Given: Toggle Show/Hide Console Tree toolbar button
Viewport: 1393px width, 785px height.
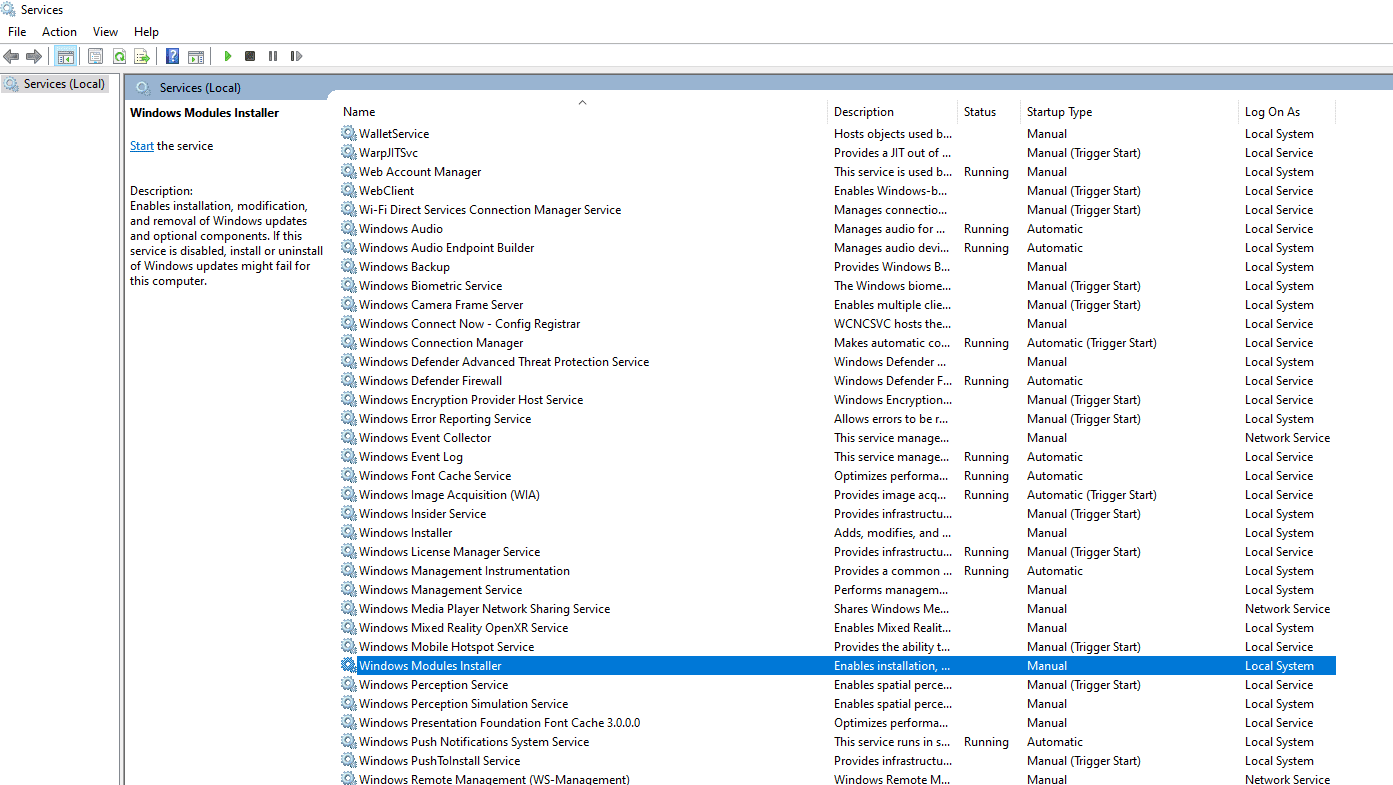Looking at the screenshot, I should pyautogui.click(x=65, y=56).
